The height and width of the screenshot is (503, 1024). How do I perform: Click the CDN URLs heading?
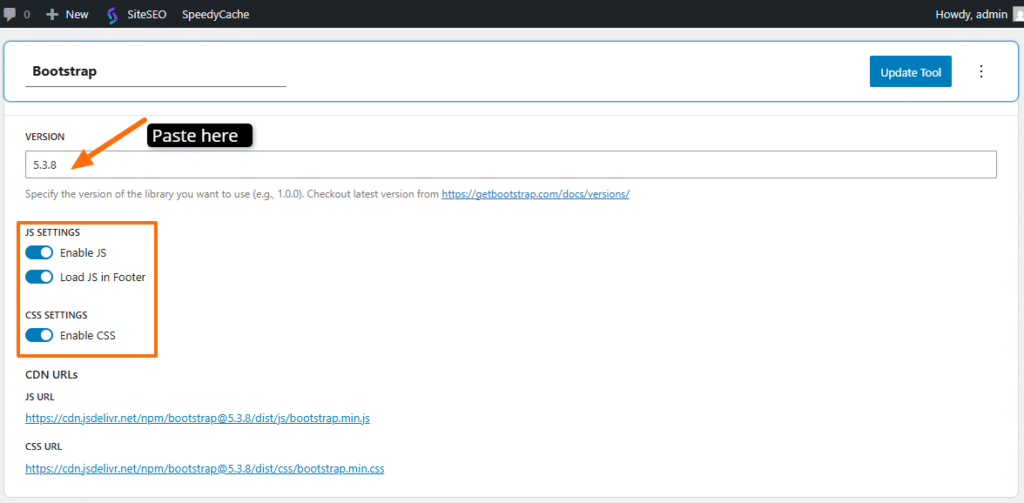click(x=52, y=375)
